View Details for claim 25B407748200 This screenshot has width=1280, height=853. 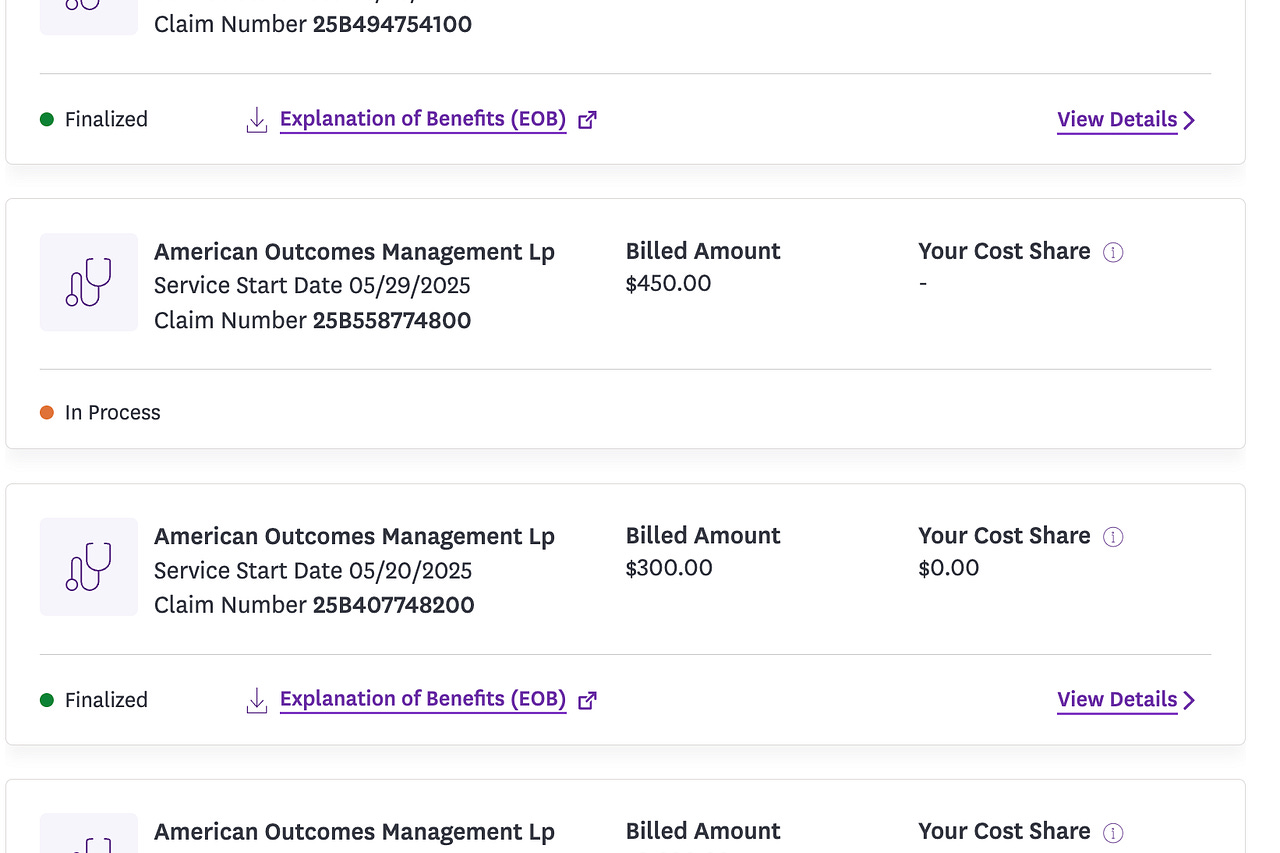pos(1117,700)
